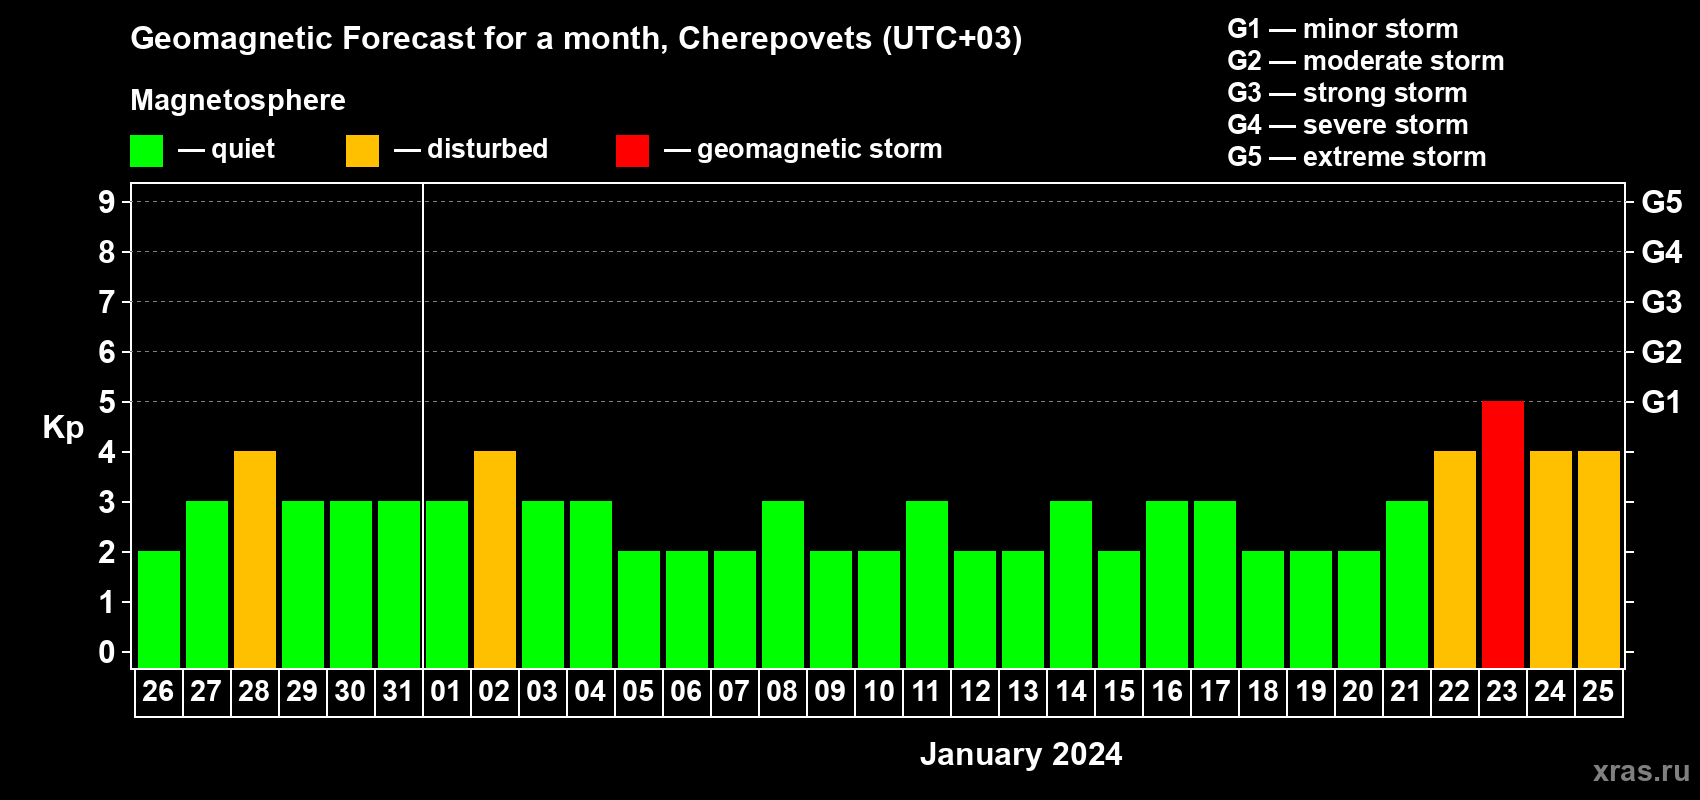The image size is (1700, 800).
Task: Click the G5 storm level label
Action: (x=1661, y=202)
